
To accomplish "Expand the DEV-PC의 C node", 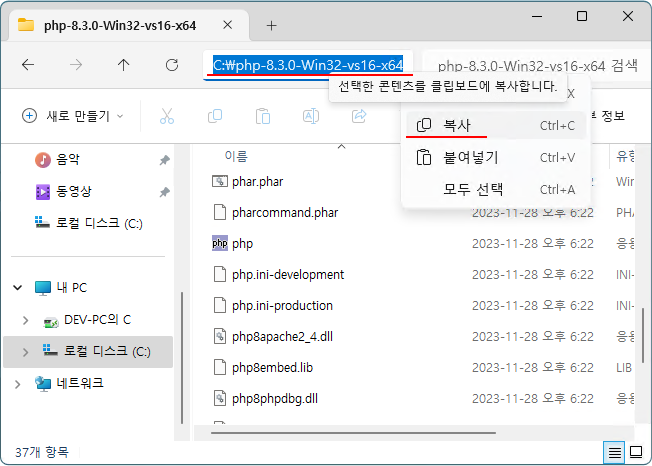I will (x=25, y=320).
